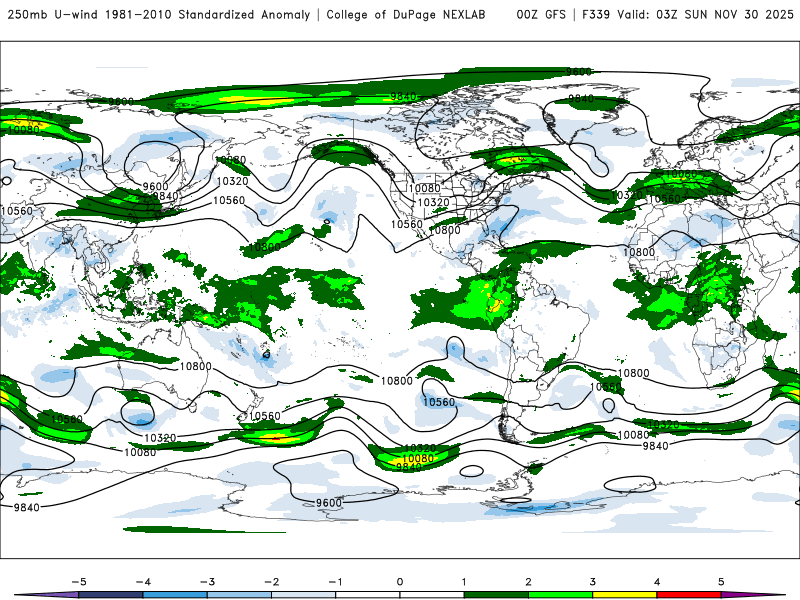Image resolution: width=800 pixels, height=600 pixels.
Task: Click the '9600' contour label near Antarctica
Action: coord(329,503)
